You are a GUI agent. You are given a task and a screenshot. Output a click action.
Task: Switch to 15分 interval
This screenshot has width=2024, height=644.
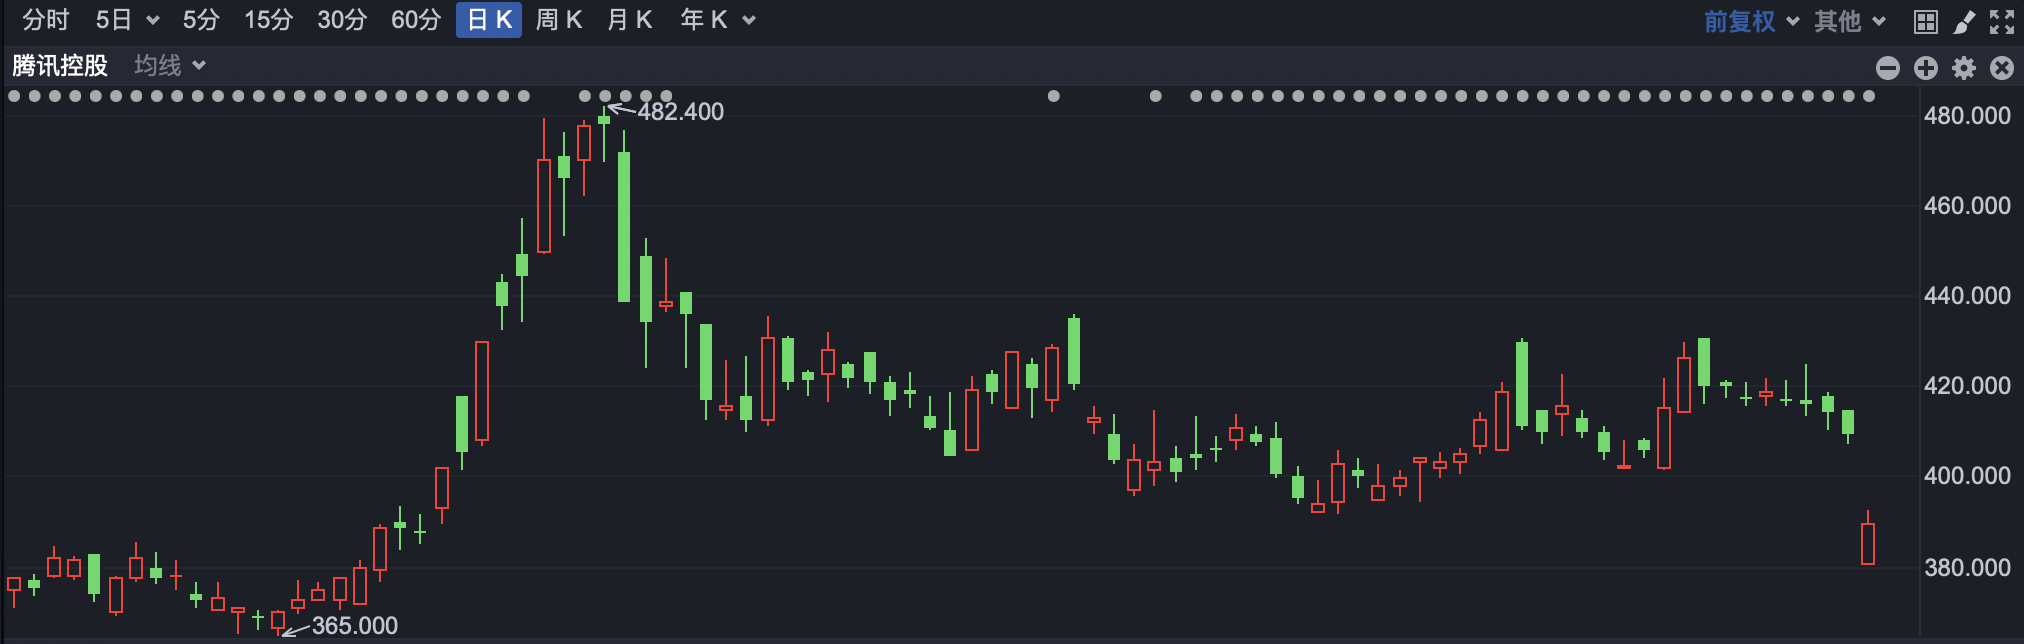pyautogui.click(x=269, y=20)
